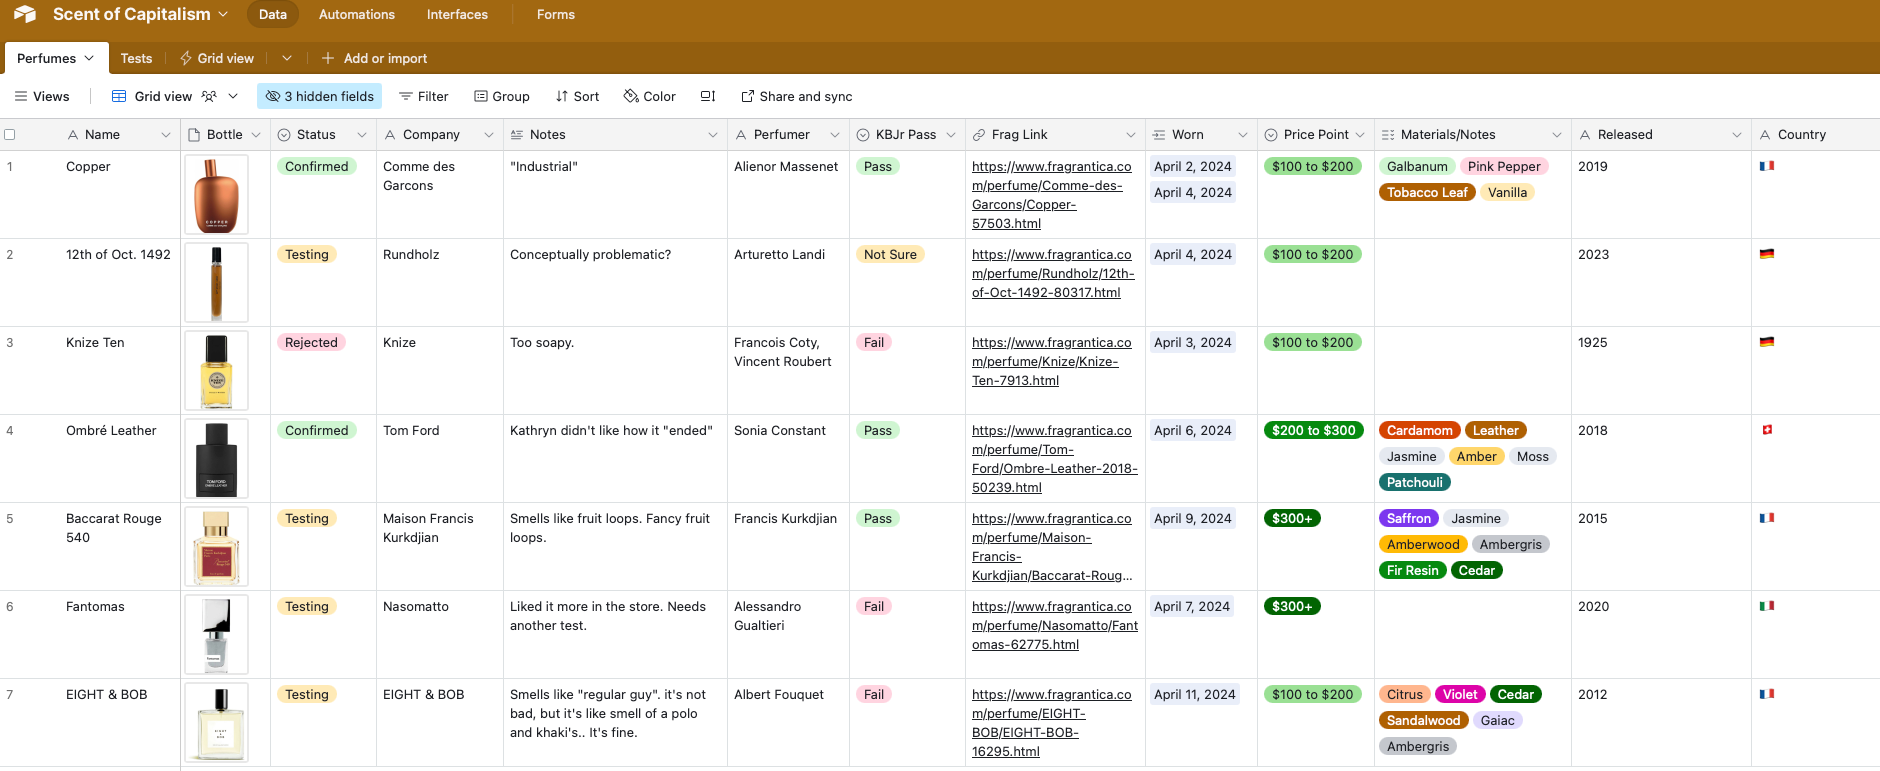
Task: Open the Perfumer column dropdown arrow
Action: [x=835, y=134]
